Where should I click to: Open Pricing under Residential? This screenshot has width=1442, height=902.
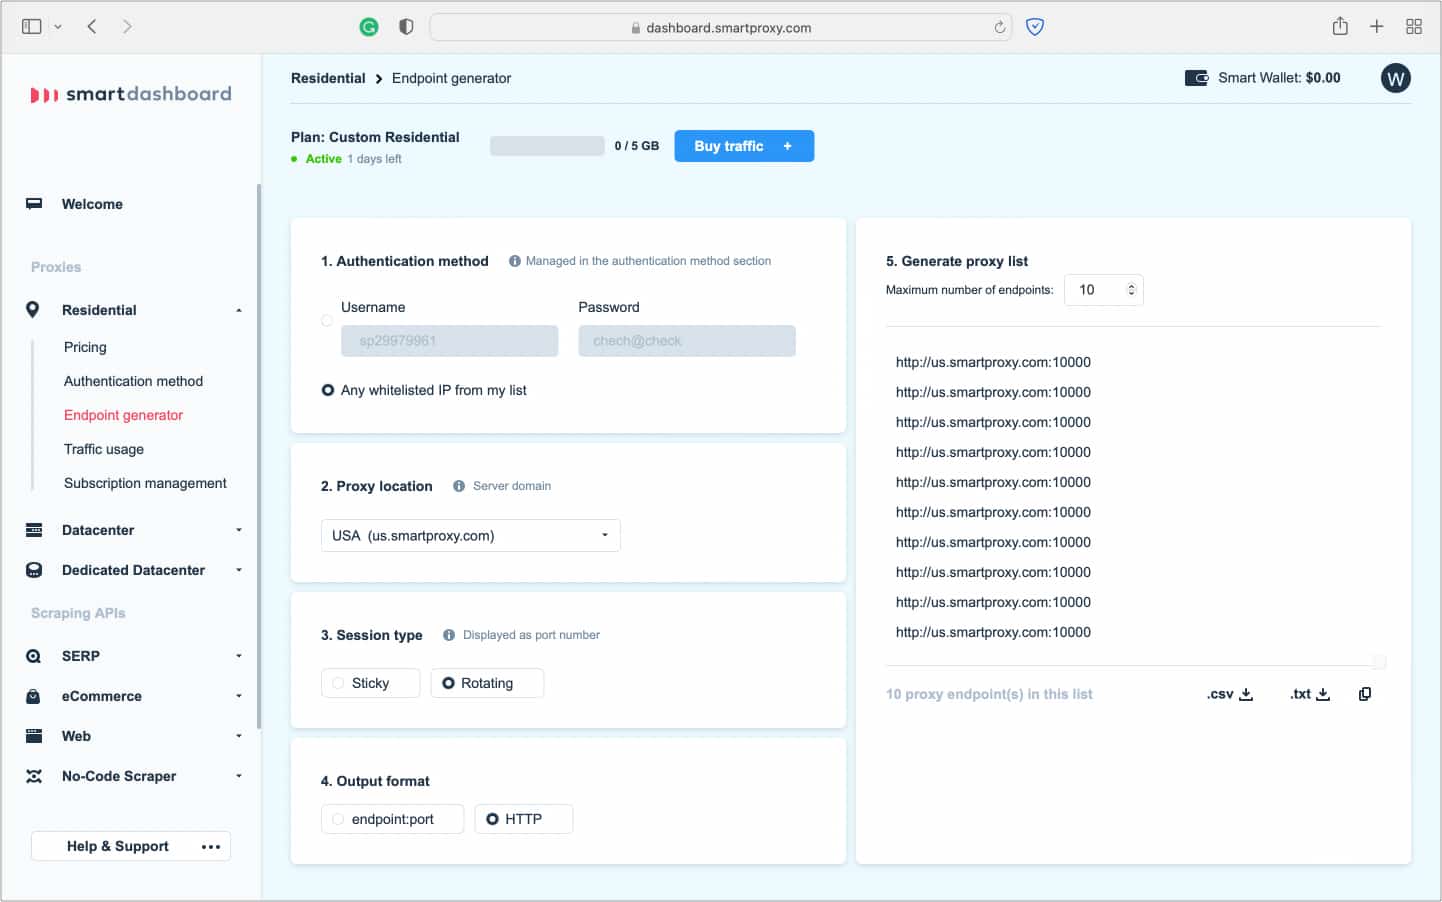85,347
